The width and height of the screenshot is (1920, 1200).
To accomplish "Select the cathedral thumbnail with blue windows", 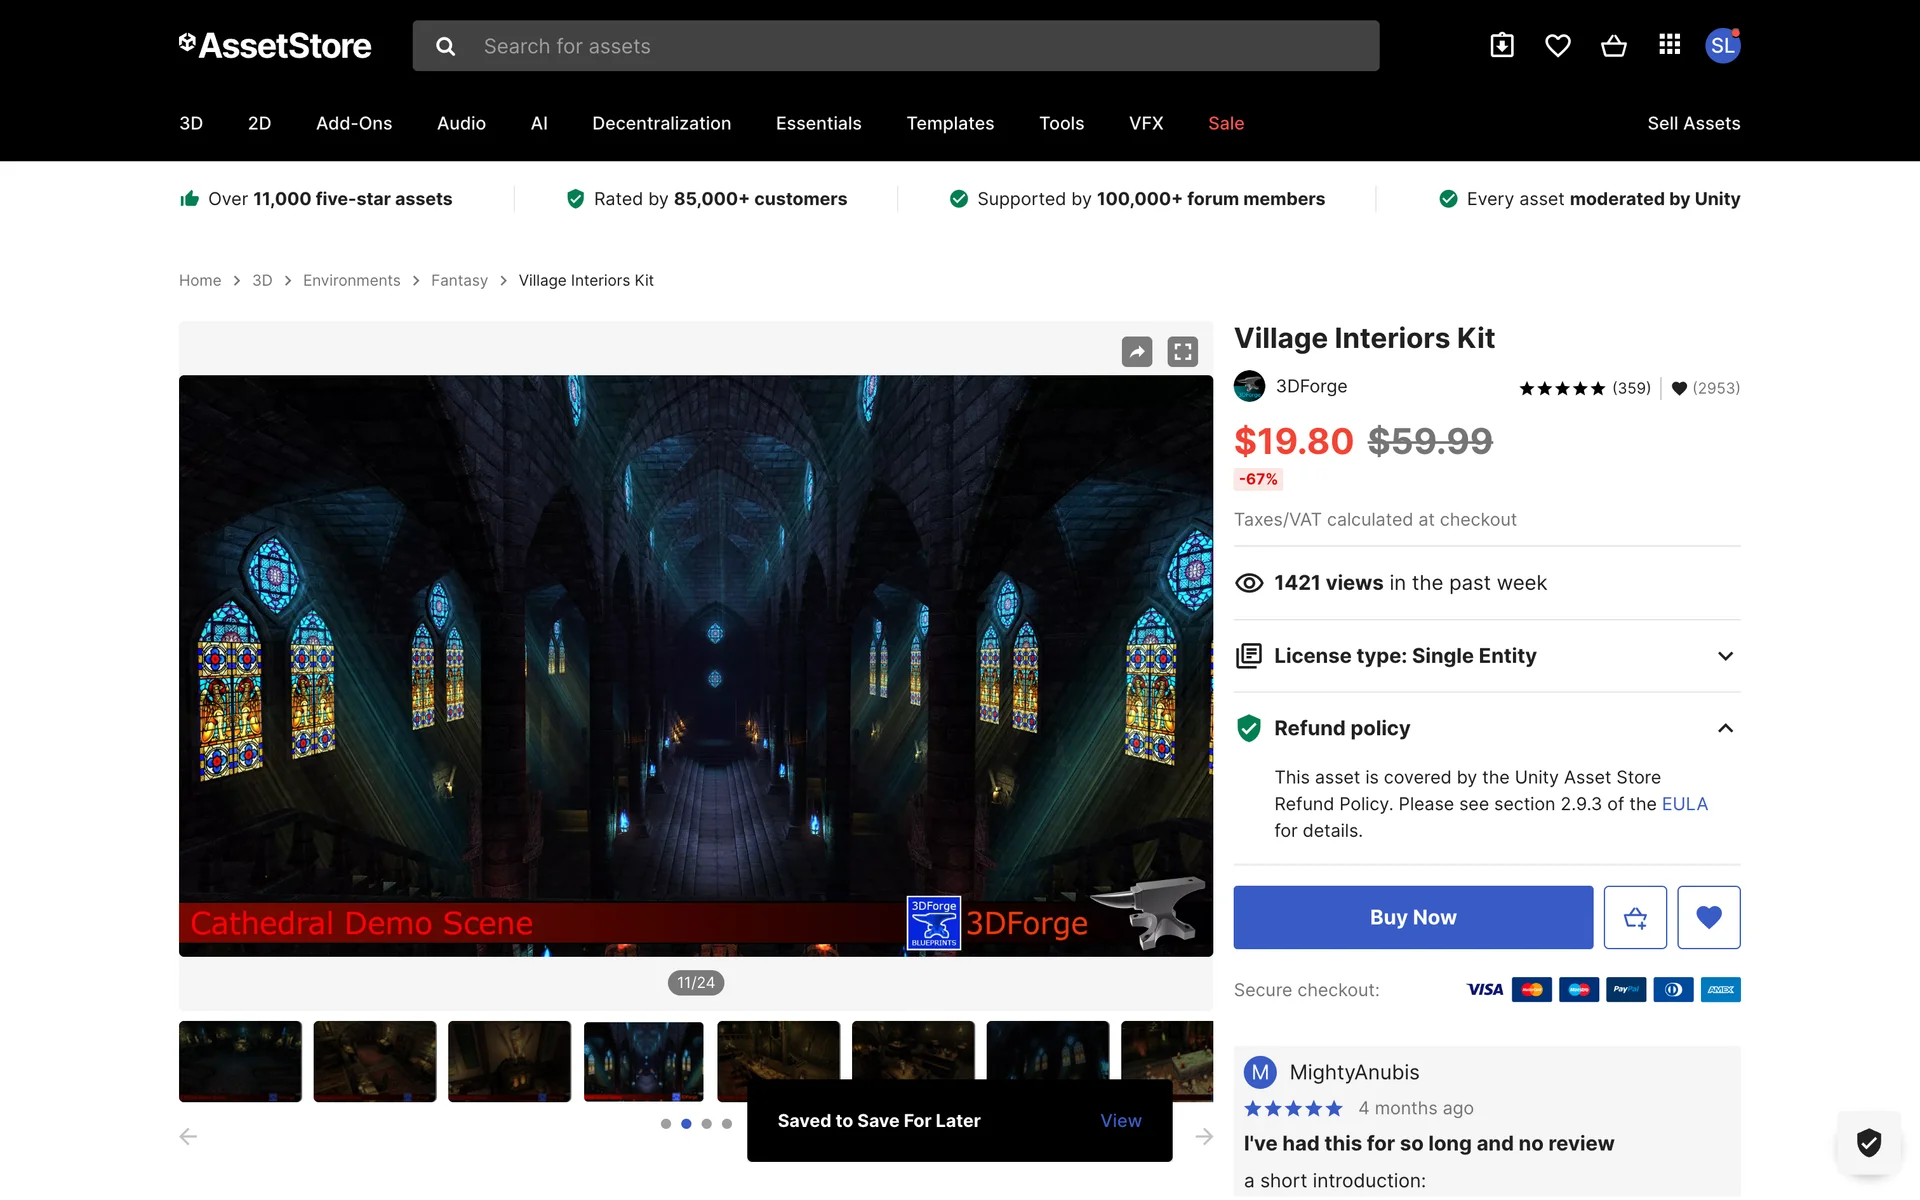I will pyautogui.click(x=643, y=1061).
